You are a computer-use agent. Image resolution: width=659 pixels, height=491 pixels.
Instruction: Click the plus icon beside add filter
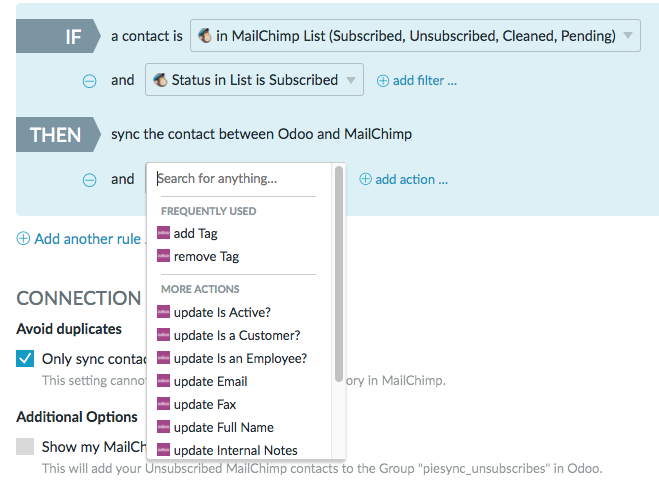382,81
